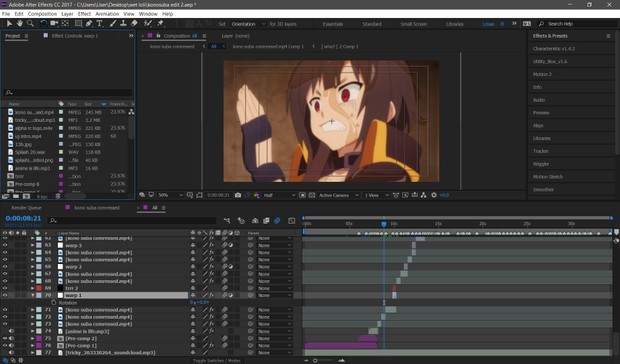Viewport: 620px width, 364px height.
Task: Open the Graph Editor
Action: click(291, 221)
